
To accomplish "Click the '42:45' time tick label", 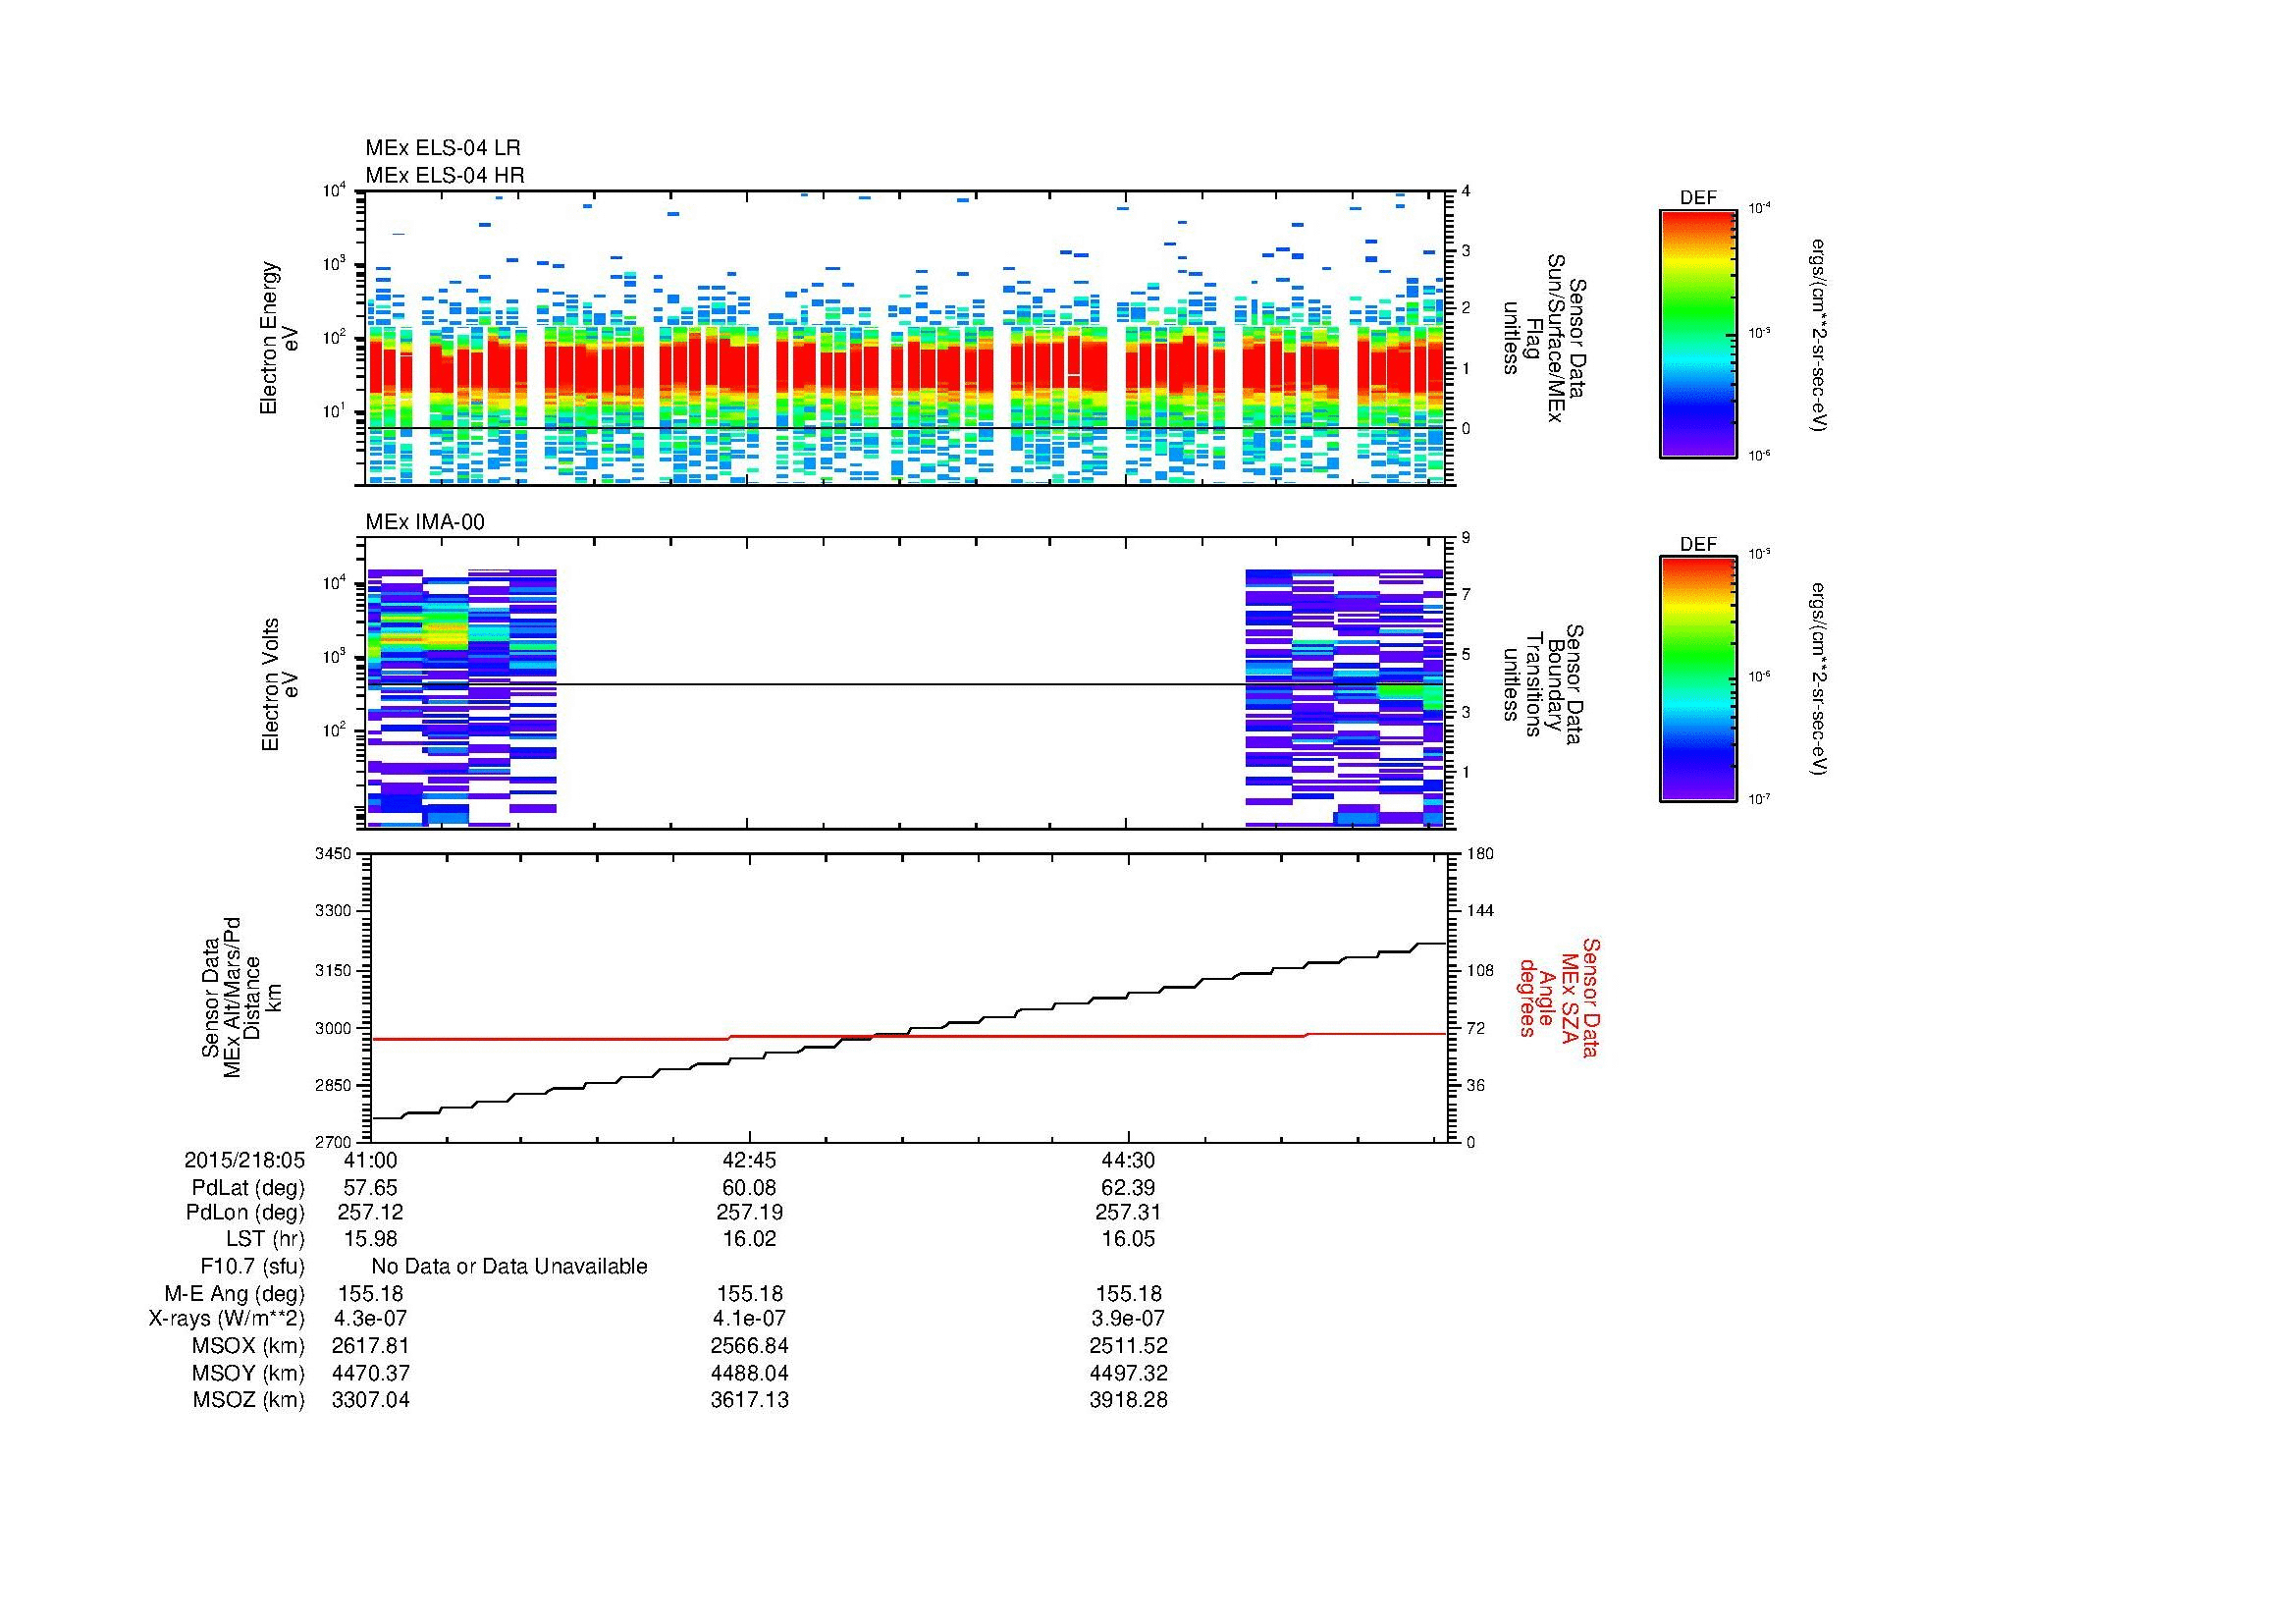I will [x=749, y=1160].
